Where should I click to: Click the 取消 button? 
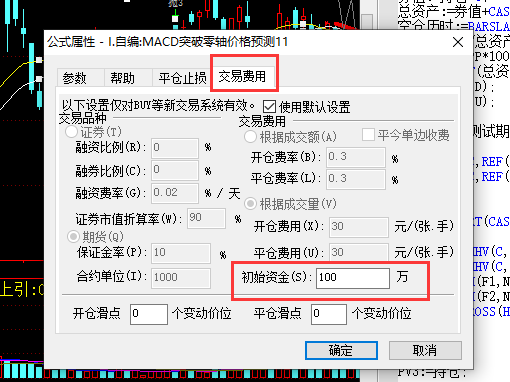click(x=425, y=350)
